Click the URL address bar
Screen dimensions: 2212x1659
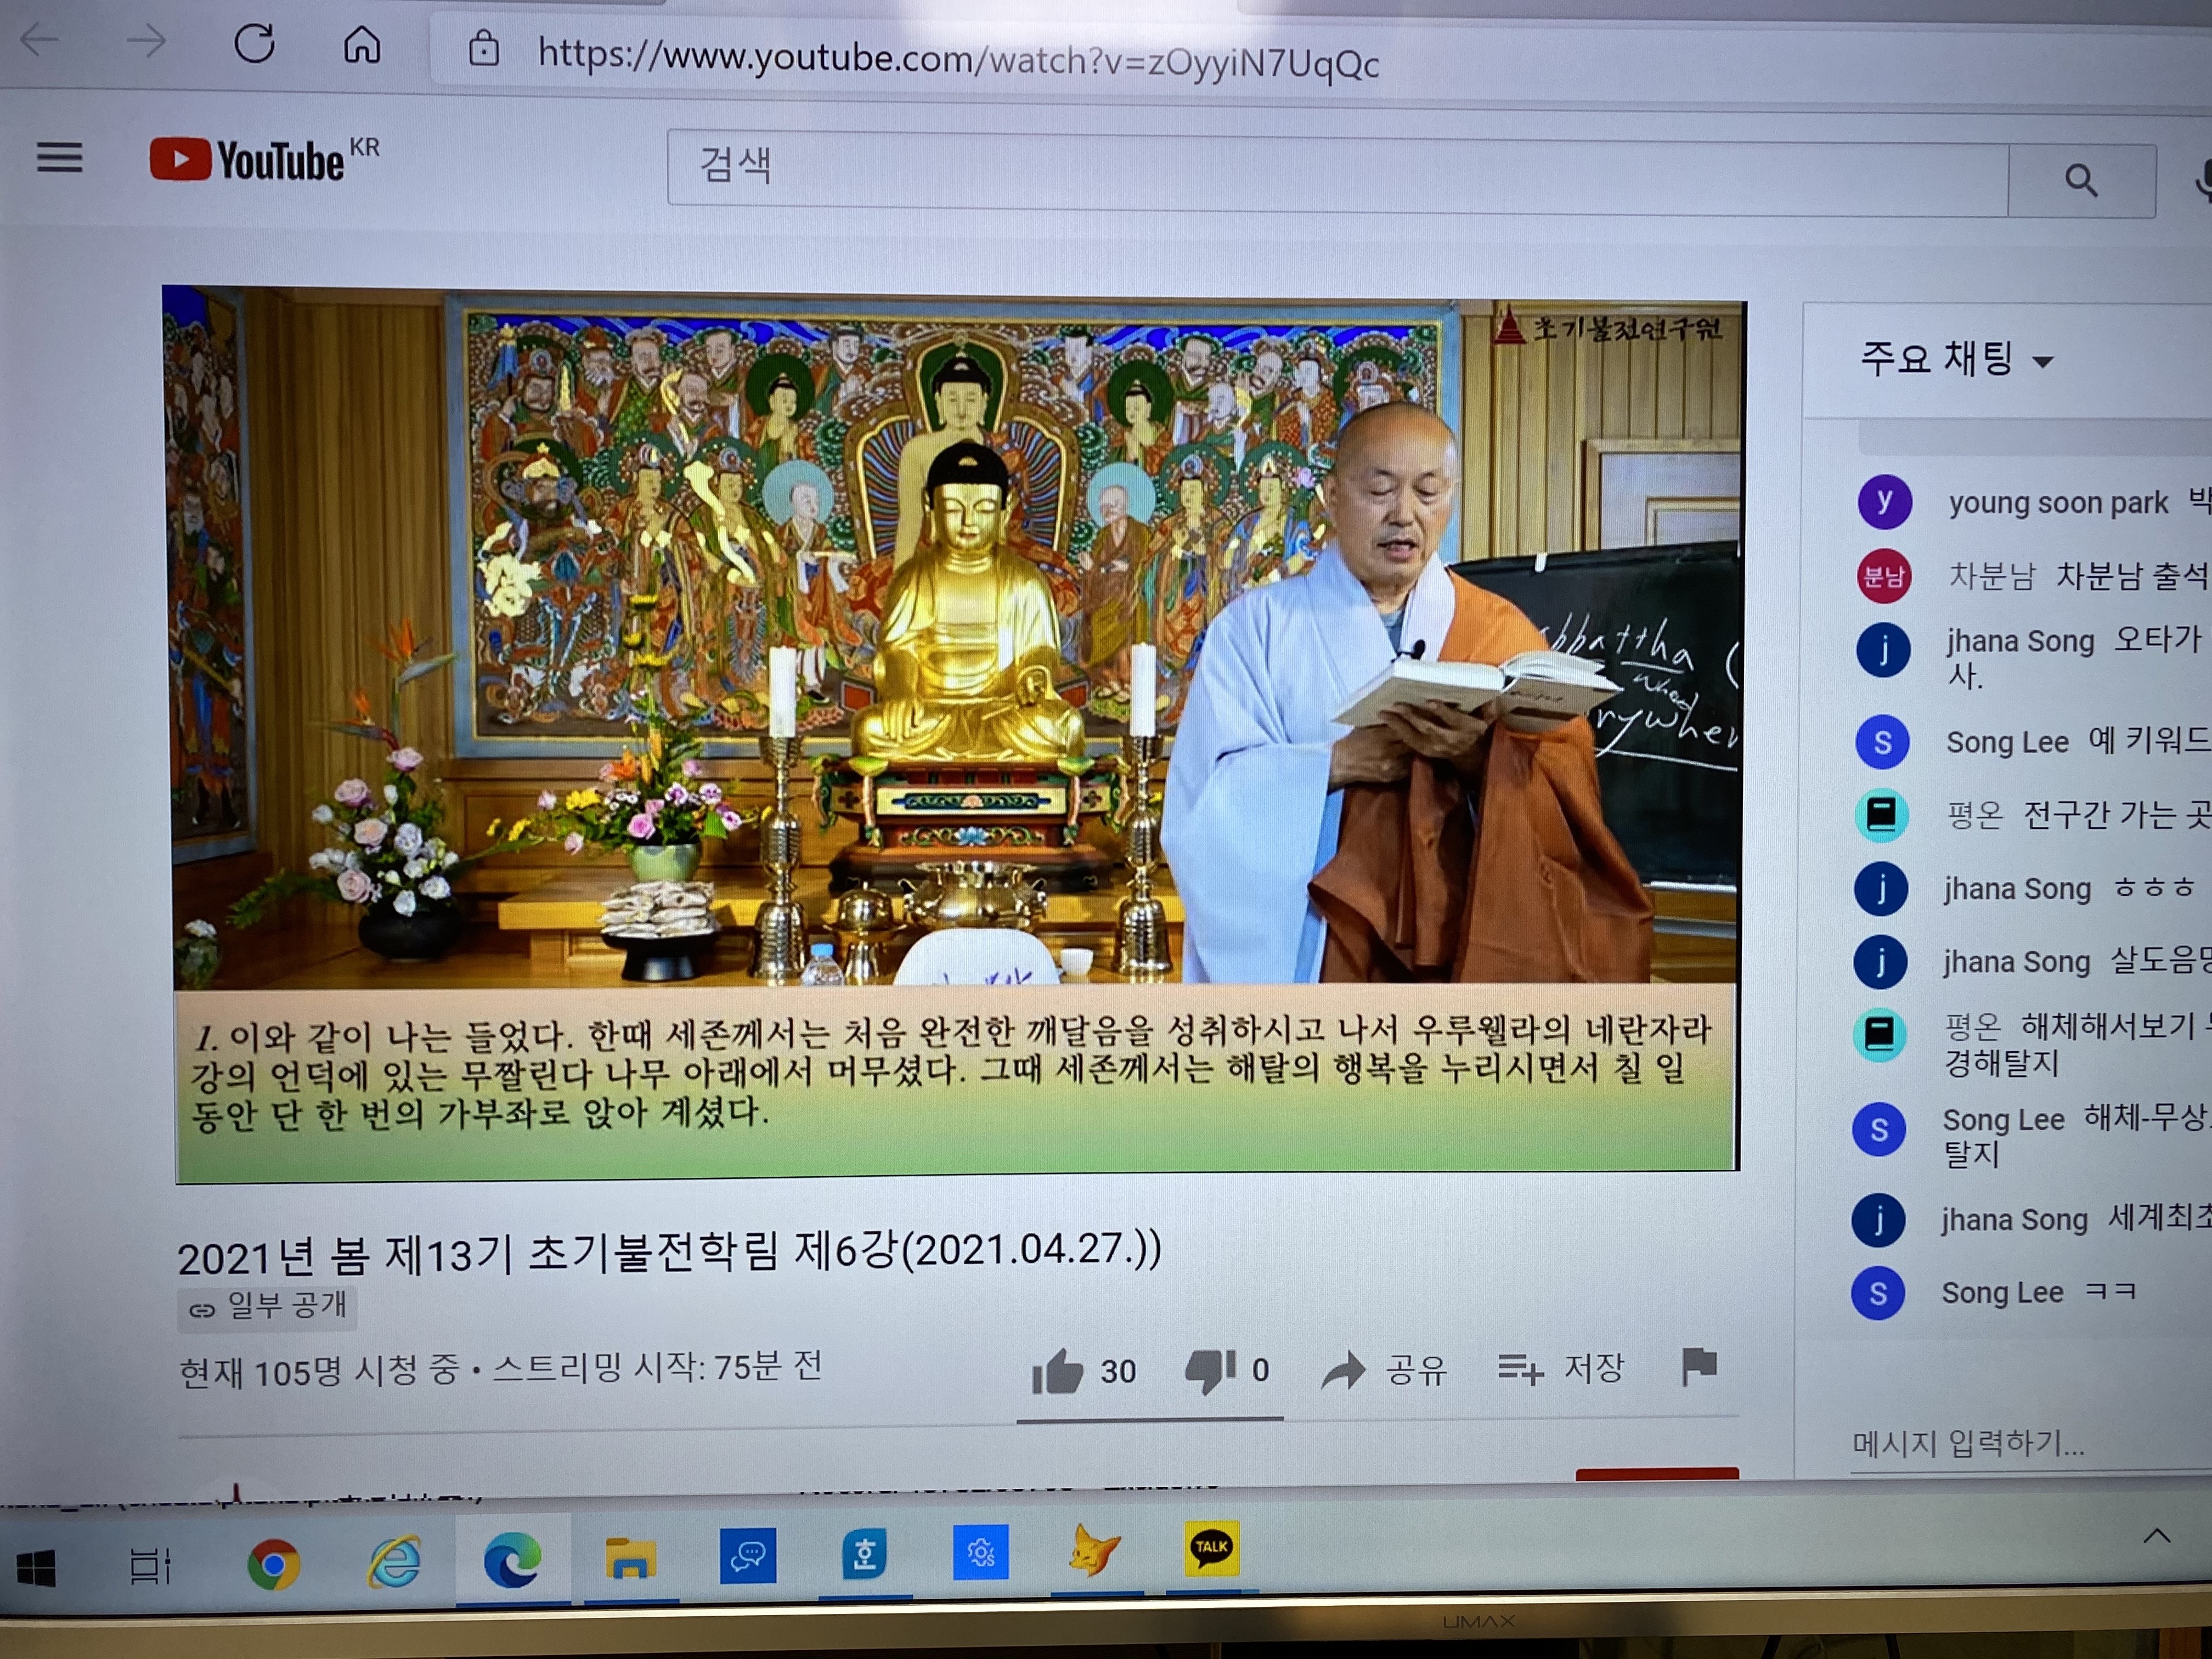coord(958,60)
